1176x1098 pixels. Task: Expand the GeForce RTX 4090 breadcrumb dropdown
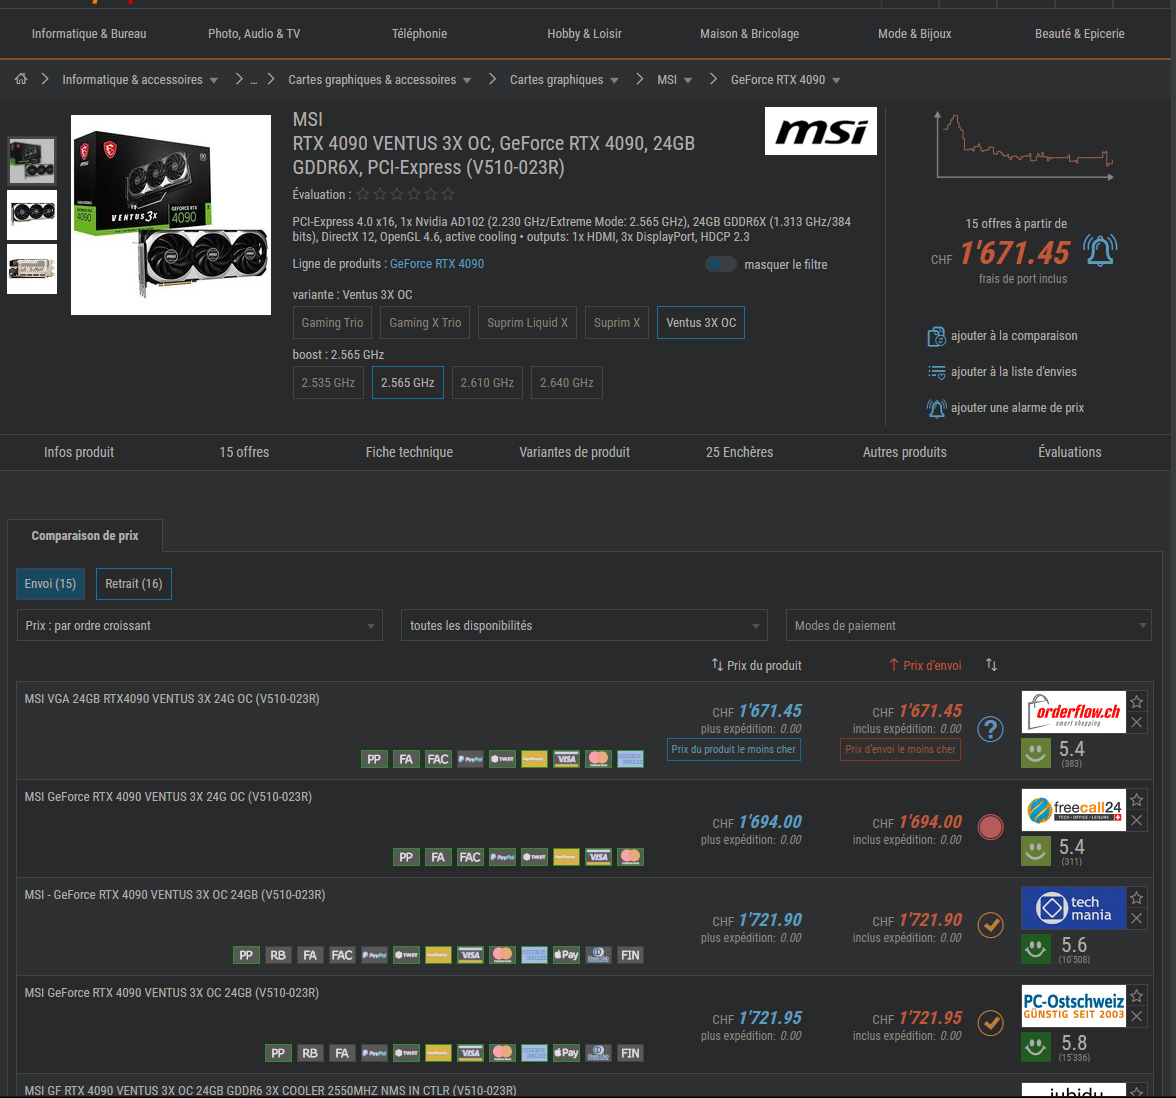point(836,80)
